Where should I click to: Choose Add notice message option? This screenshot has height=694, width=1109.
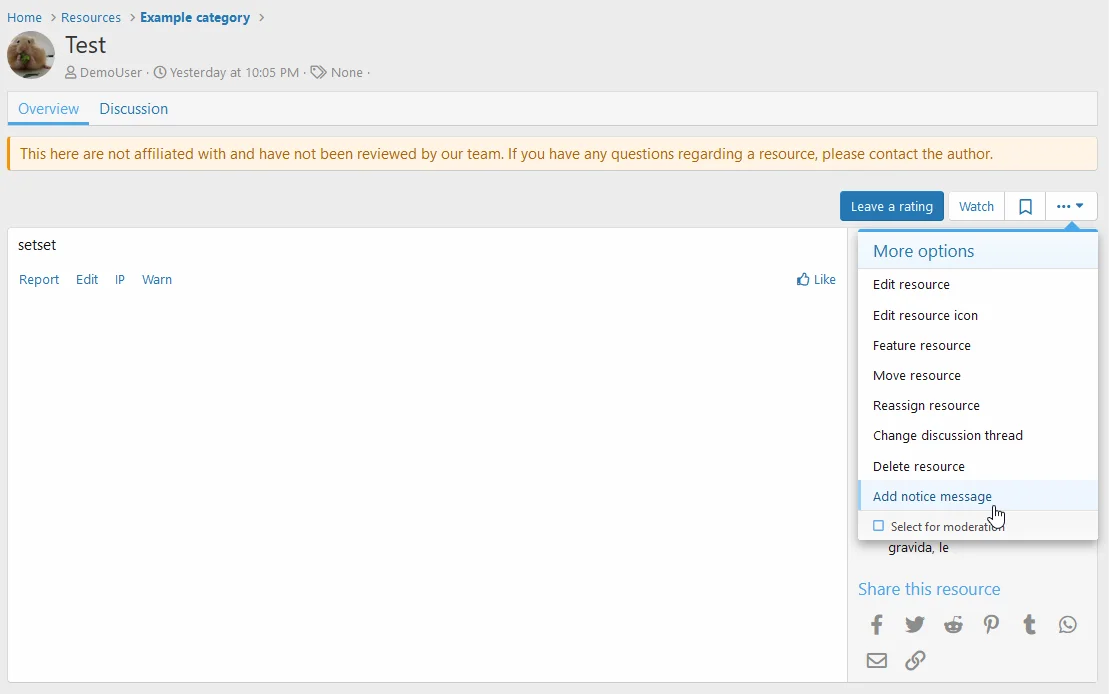(x=932, y=496)
